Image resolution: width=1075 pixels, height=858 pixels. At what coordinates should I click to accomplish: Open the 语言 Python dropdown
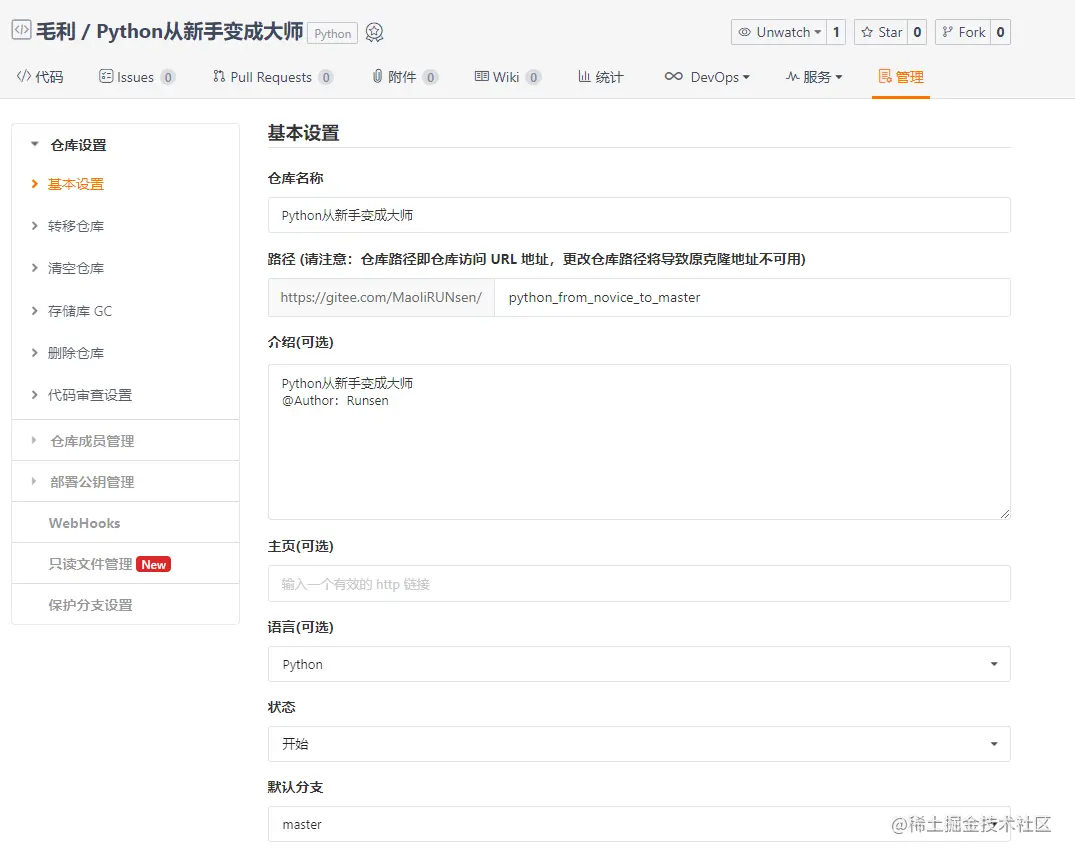point(639,664)
